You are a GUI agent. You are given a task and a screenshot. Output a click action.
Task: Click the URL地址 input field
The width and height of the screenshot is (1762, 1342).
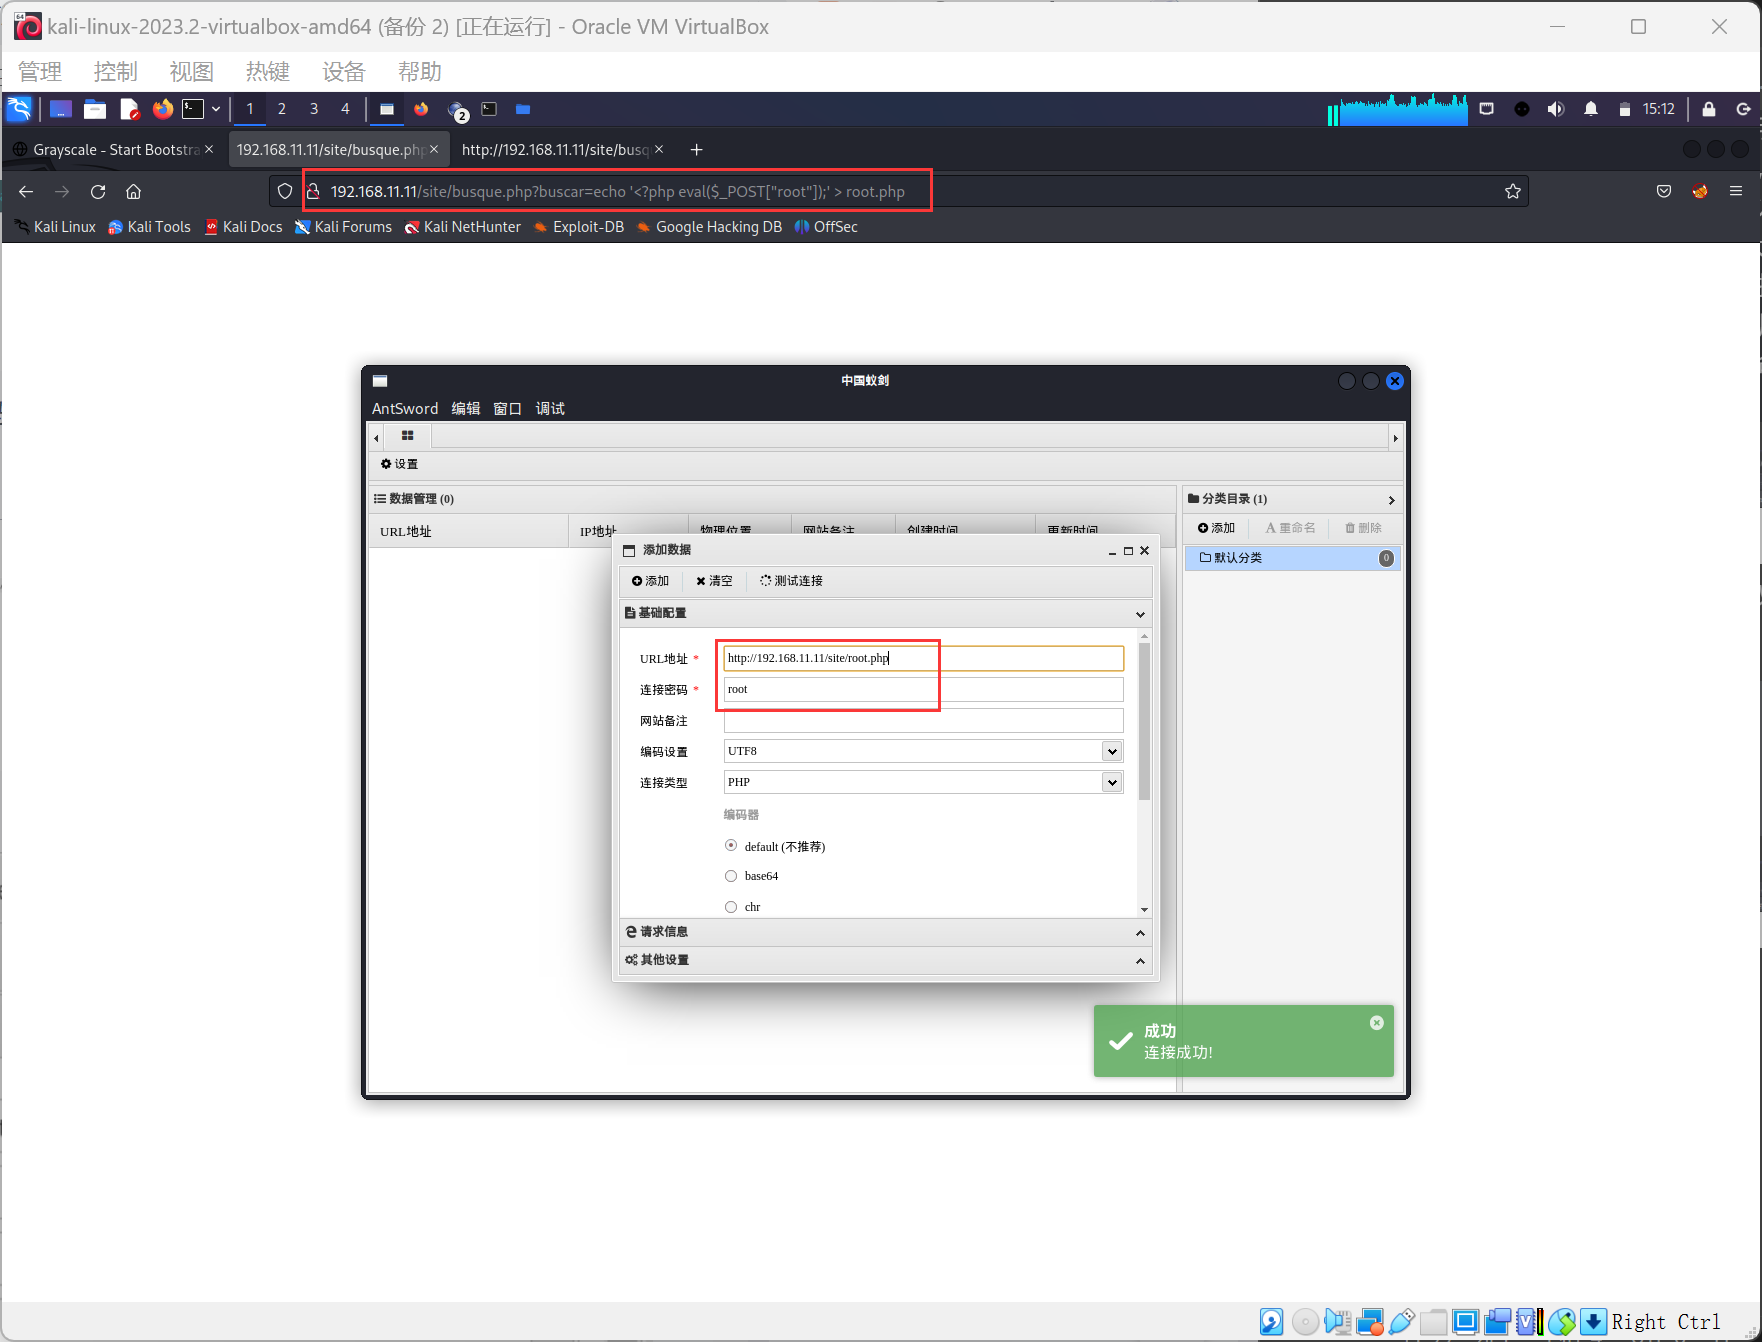pos(923,658)
